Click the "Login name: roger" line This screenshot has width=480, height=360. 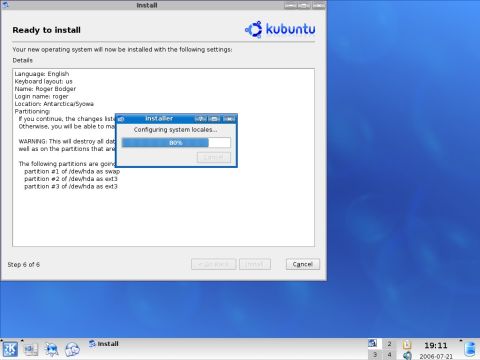(41, 96)
